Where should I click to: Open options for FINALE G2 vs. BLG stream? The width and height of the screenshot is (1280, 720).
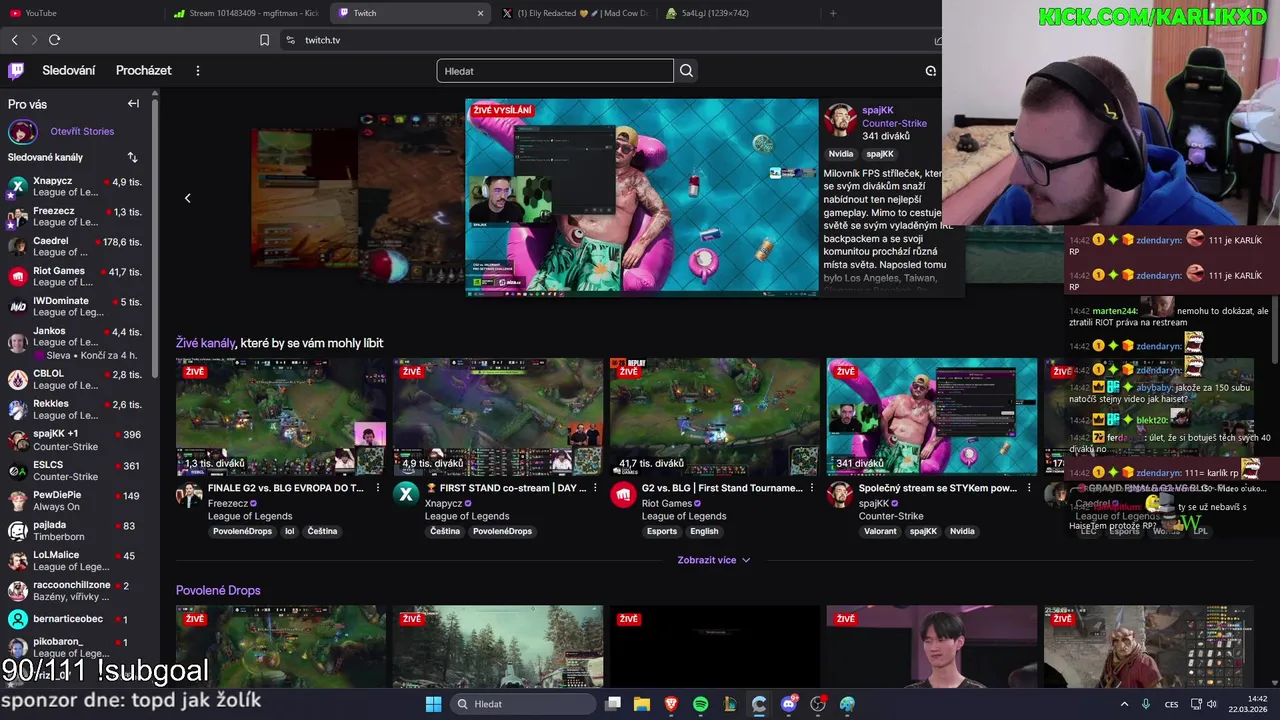click(377, 488)
